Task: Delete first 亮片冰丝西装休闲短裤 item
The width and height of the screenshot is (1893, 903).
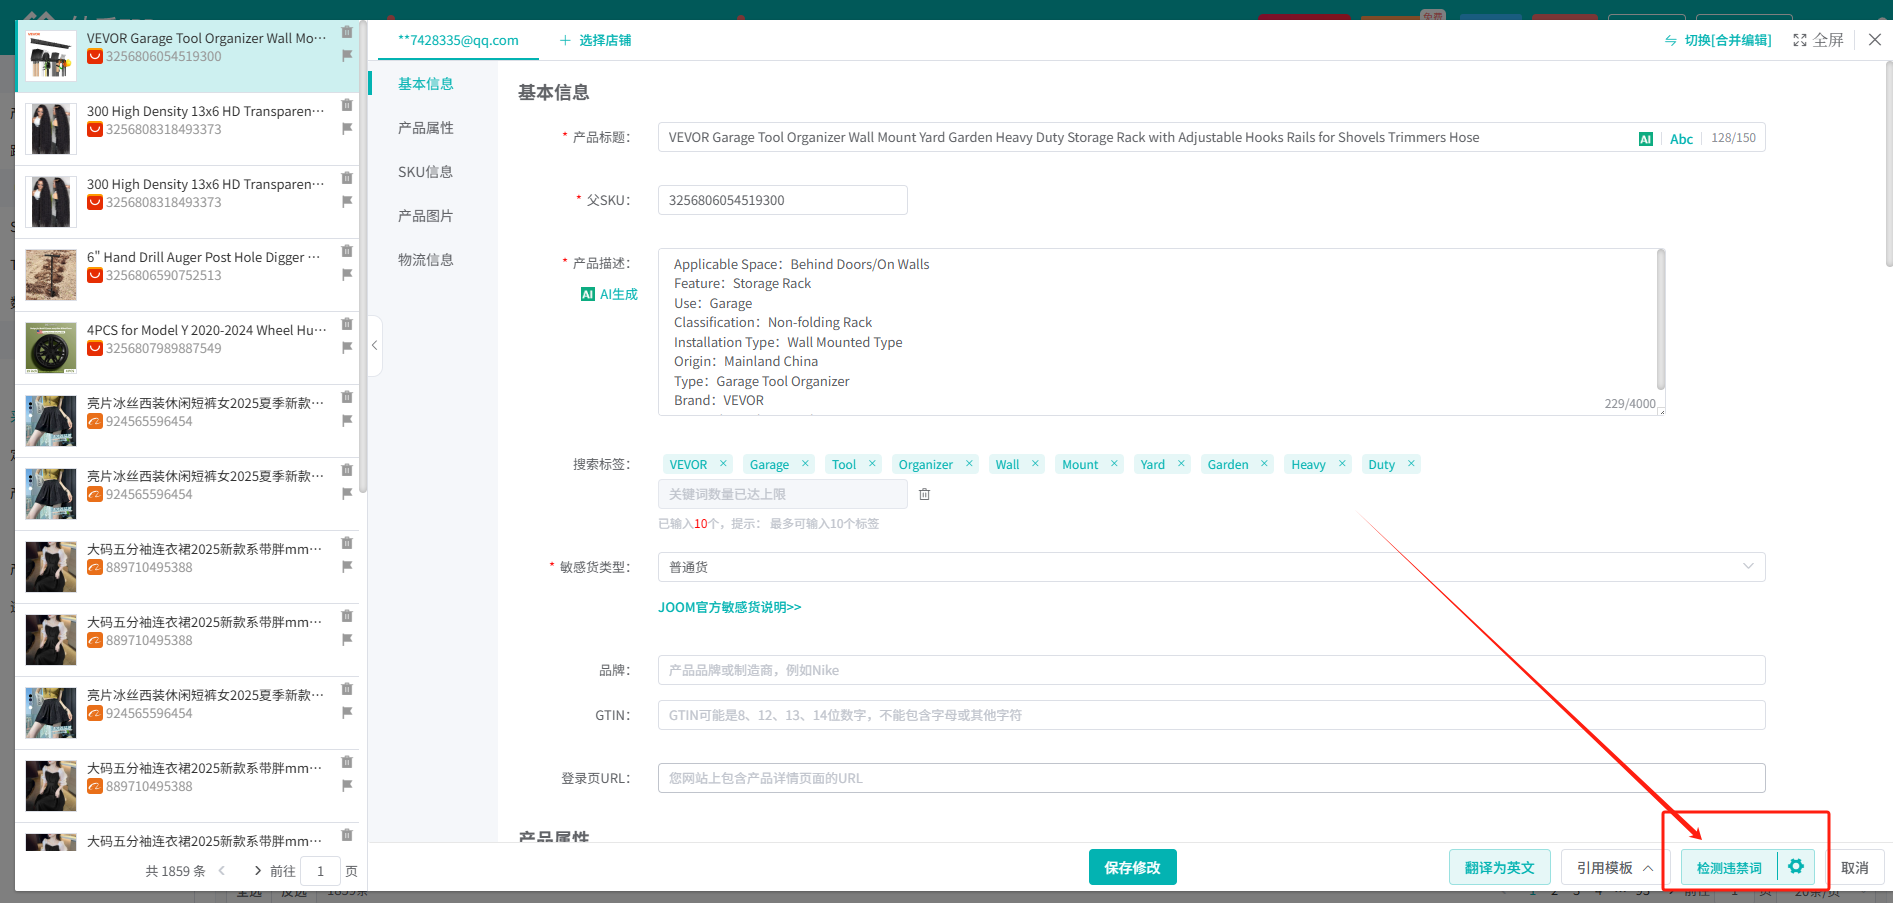Action: click(x=347, y=397)
